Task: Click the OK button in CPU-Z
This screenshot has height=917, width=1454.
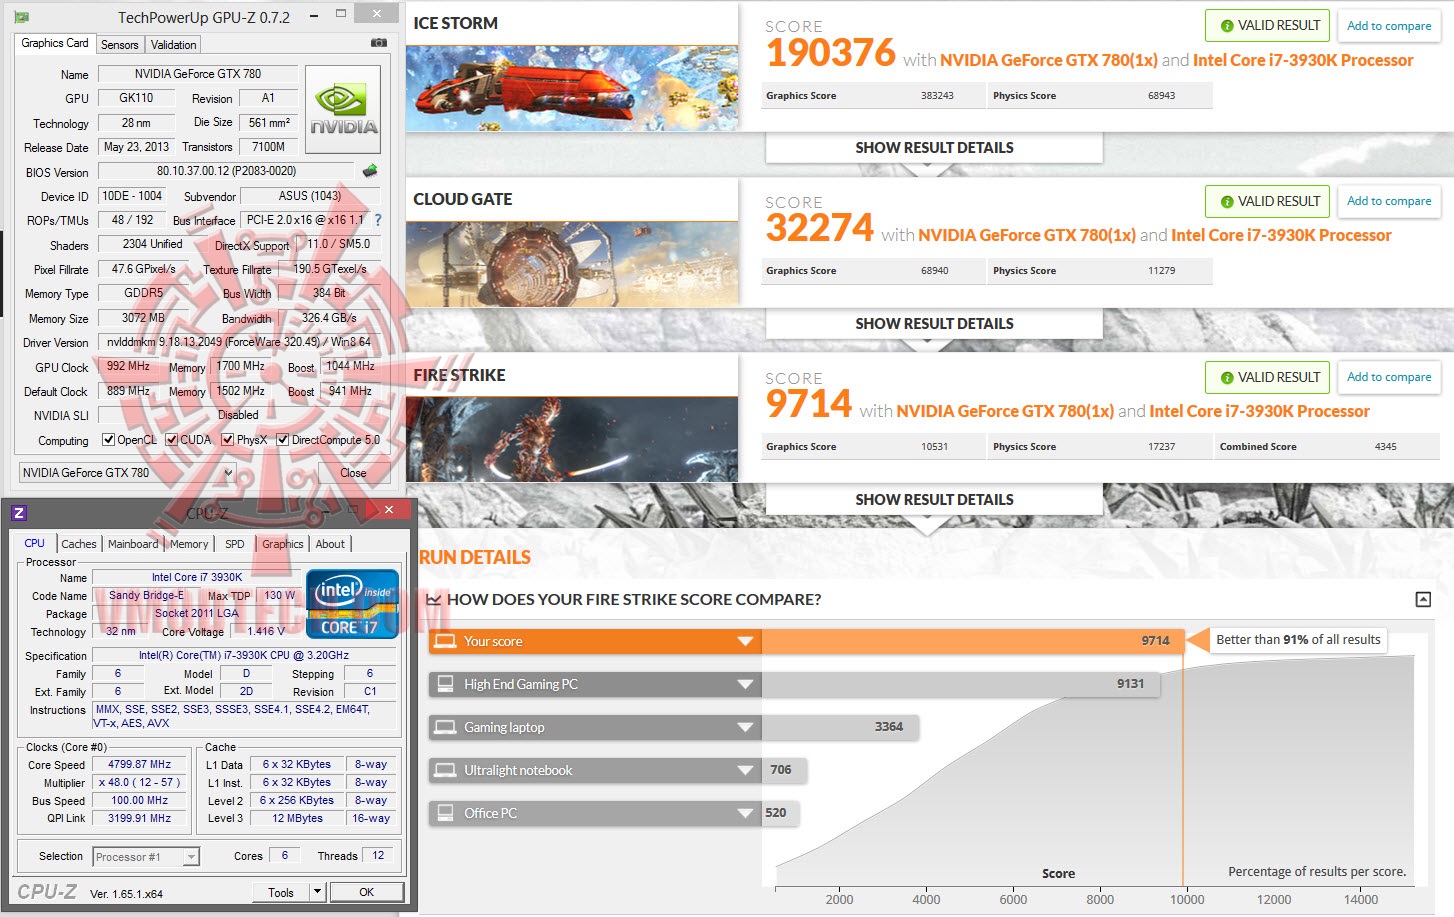Action: tap(367, 892)
